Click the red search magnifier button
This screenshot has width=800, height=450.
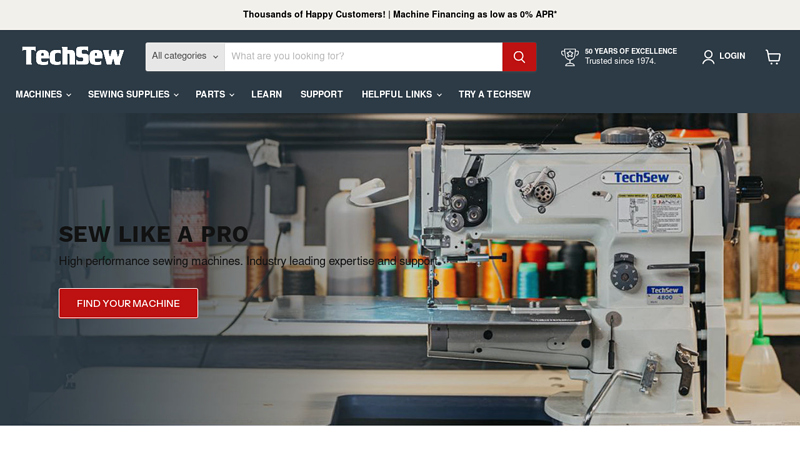coord(519,57)
